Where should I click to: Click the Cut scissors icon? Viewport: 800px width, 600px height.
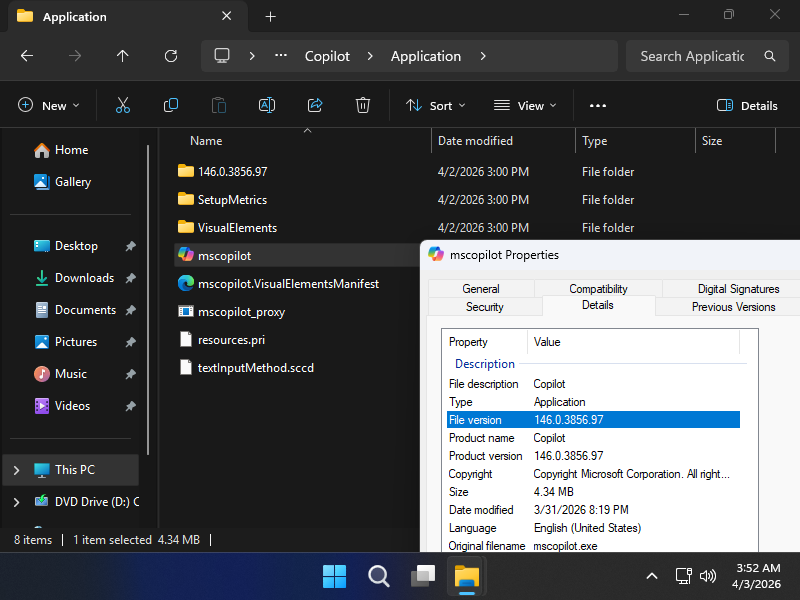coord(122,105)
